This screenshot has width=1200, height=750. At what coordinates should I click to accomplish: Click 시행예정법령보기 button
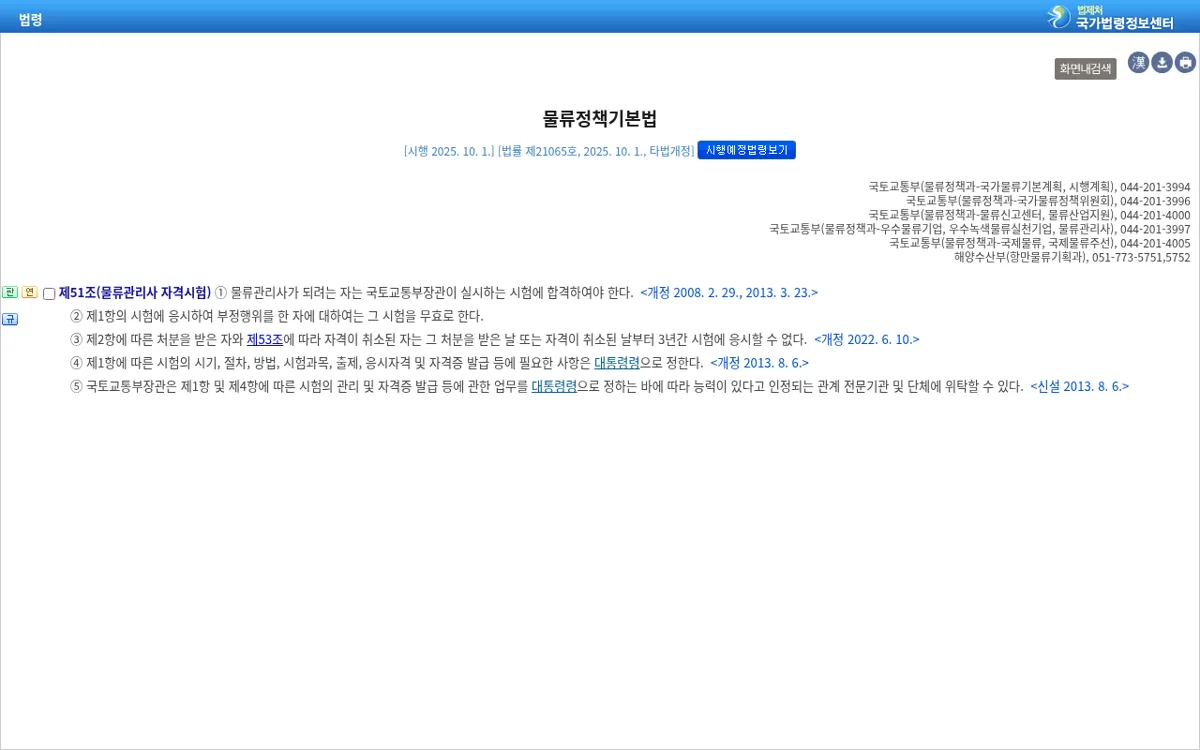pos(747,150)
